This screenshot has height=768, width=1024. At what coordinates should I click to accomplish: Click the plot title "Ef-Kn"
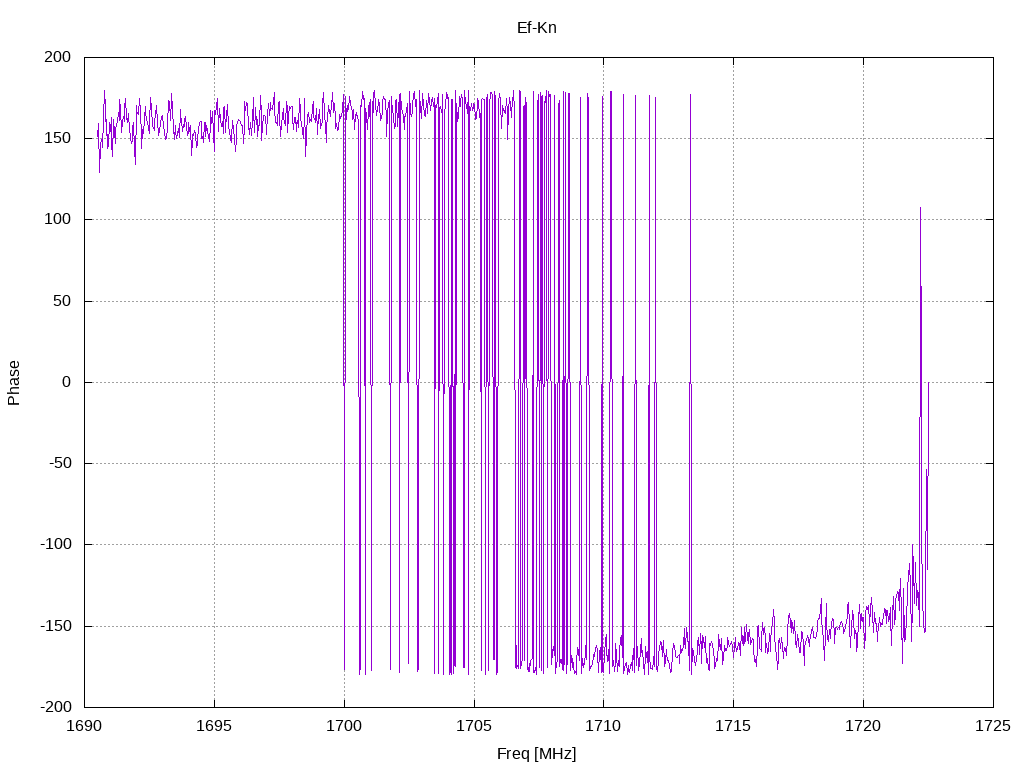coord(536,27)
